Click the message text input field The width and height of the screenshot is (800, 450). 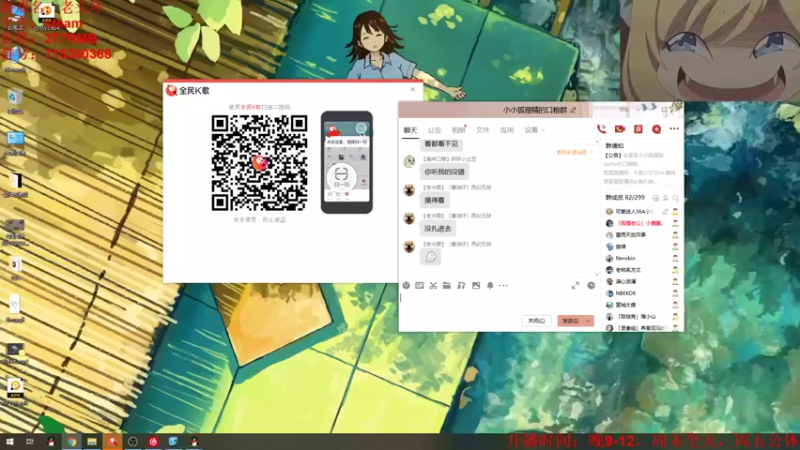pos(497,303)
